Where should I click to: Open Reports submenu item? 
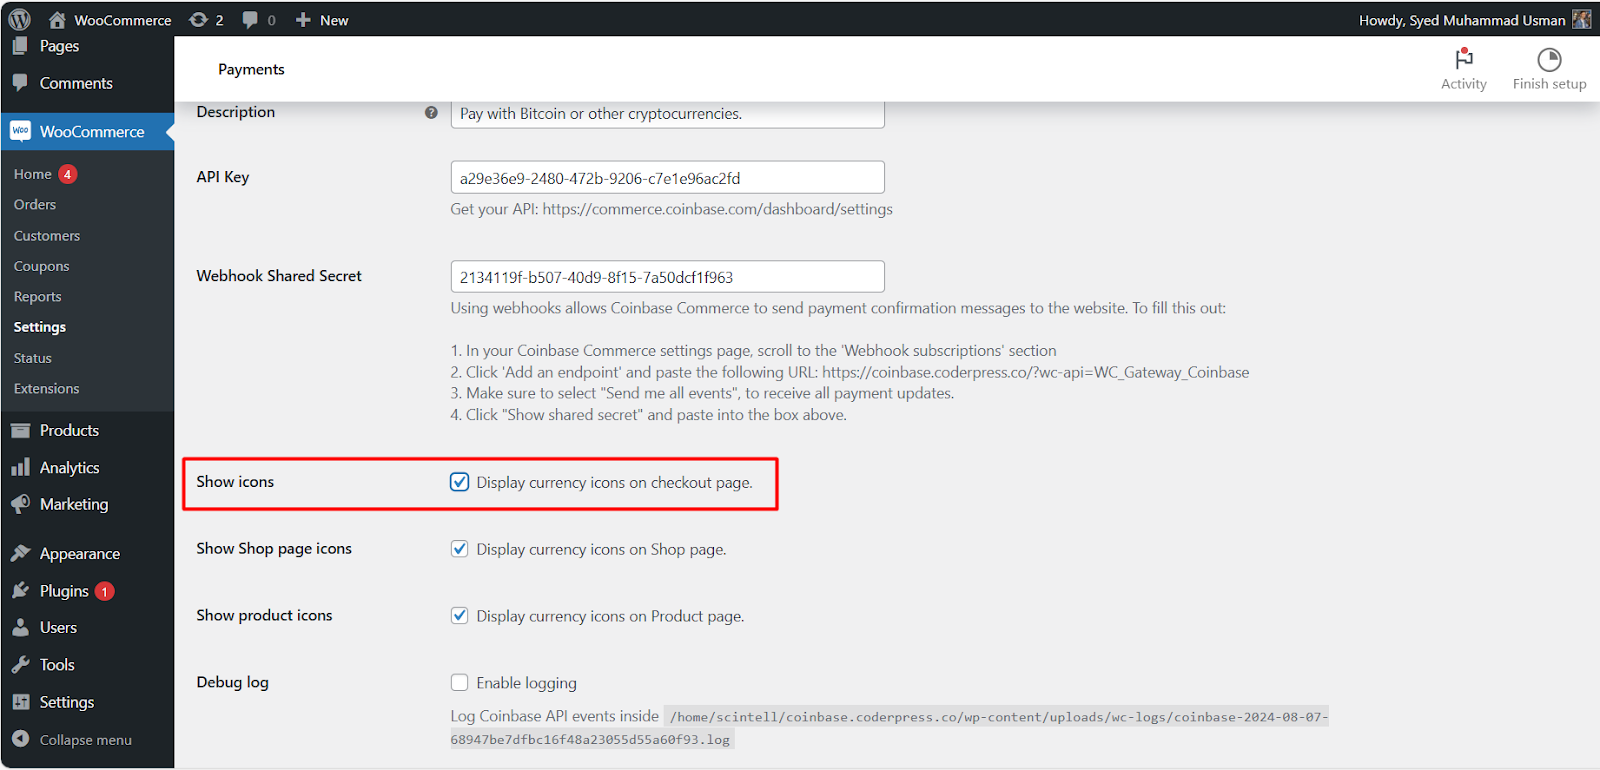point(37,297)
